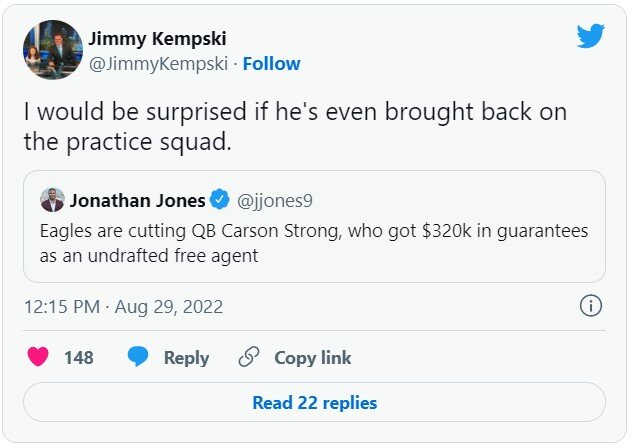Click the copy link chain icon
The height and width of the screenshot is (448, 632).
(x=249, y=357)
